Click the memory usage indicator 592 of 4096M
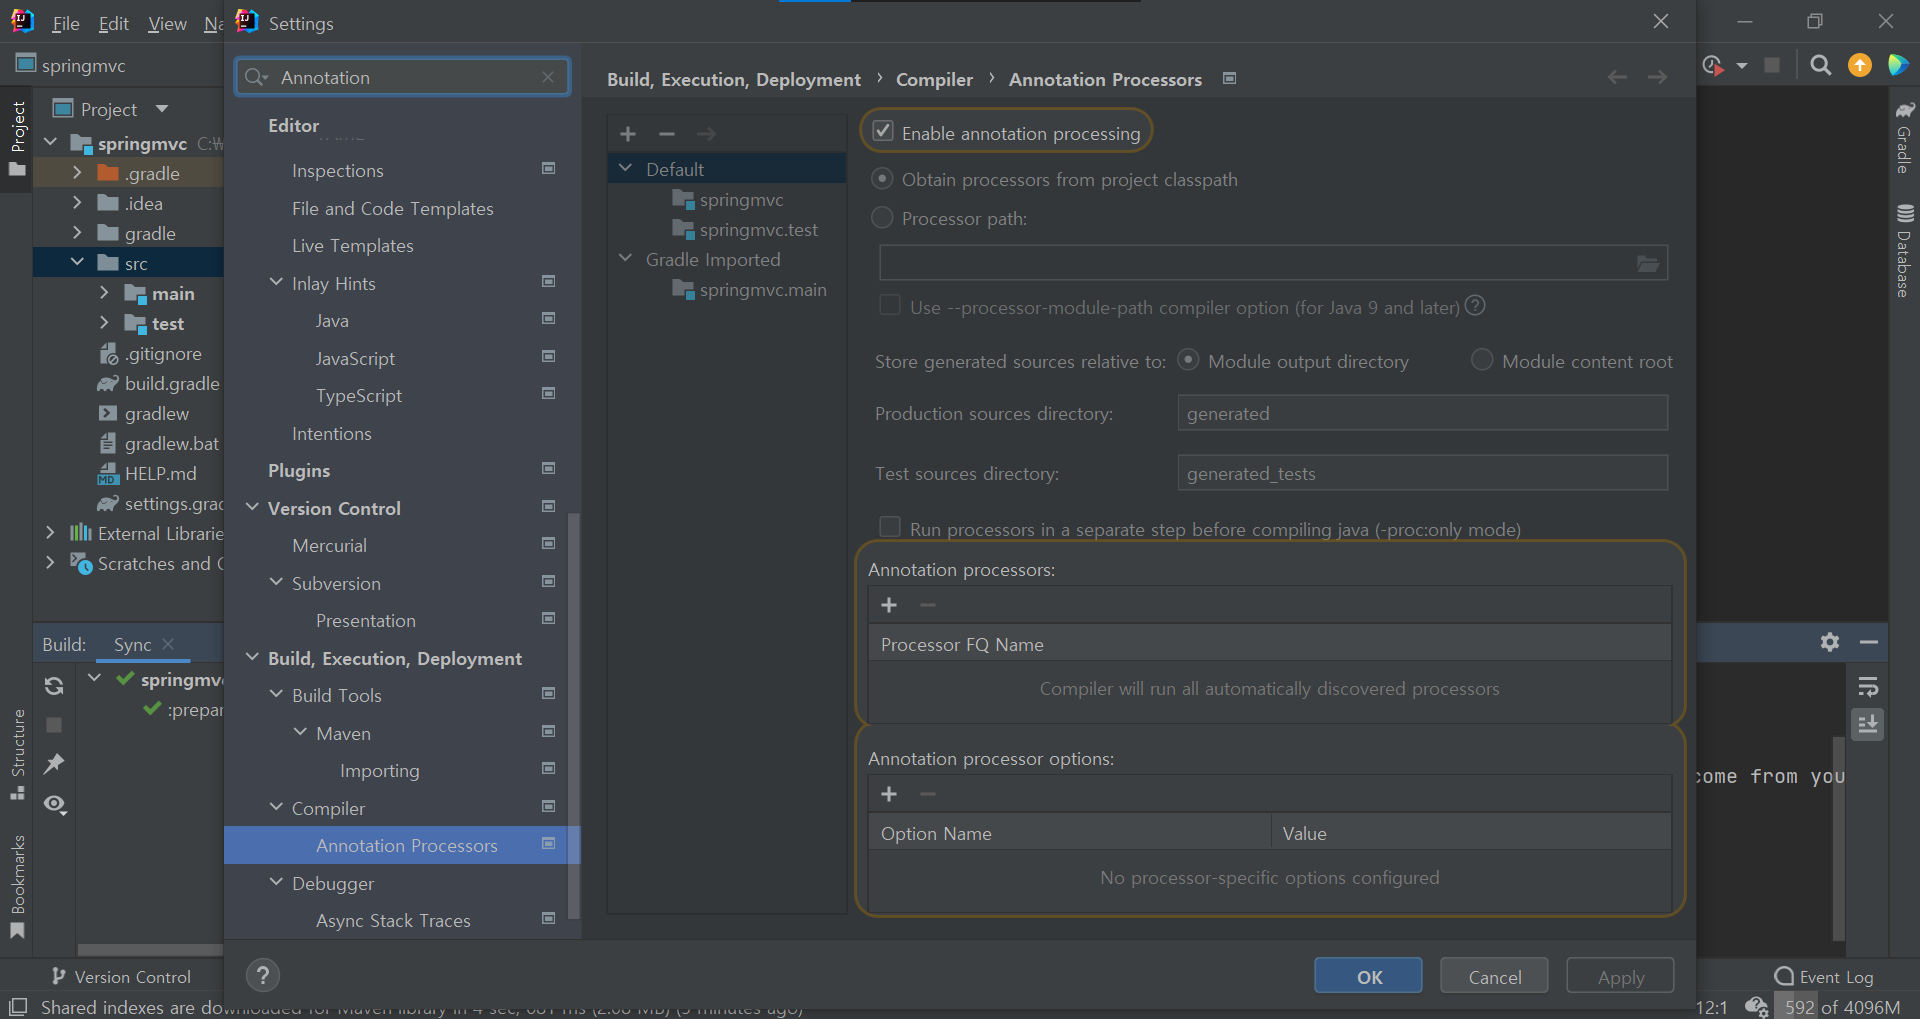Image resolution: width=1920 pixels, height=1019 pixels. [x=1841, y=1007]
